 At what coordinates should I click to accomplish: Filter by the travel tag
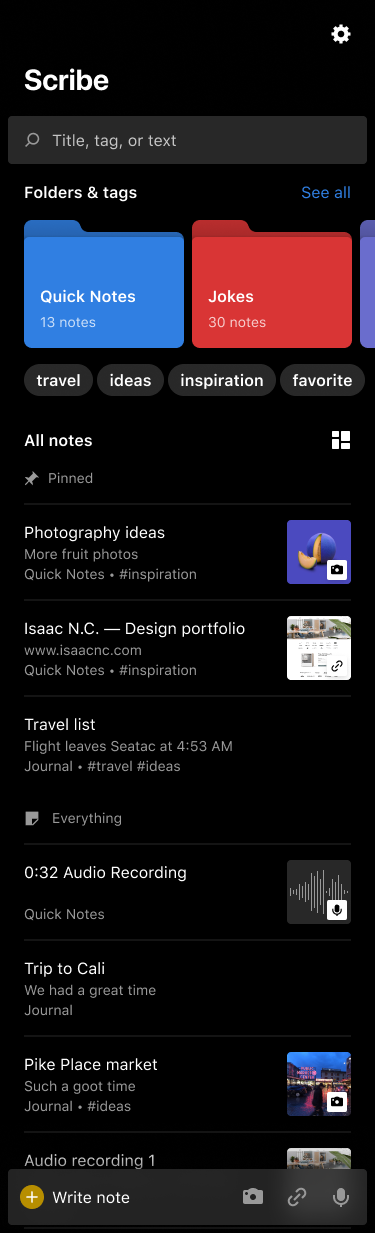(58, 380)
